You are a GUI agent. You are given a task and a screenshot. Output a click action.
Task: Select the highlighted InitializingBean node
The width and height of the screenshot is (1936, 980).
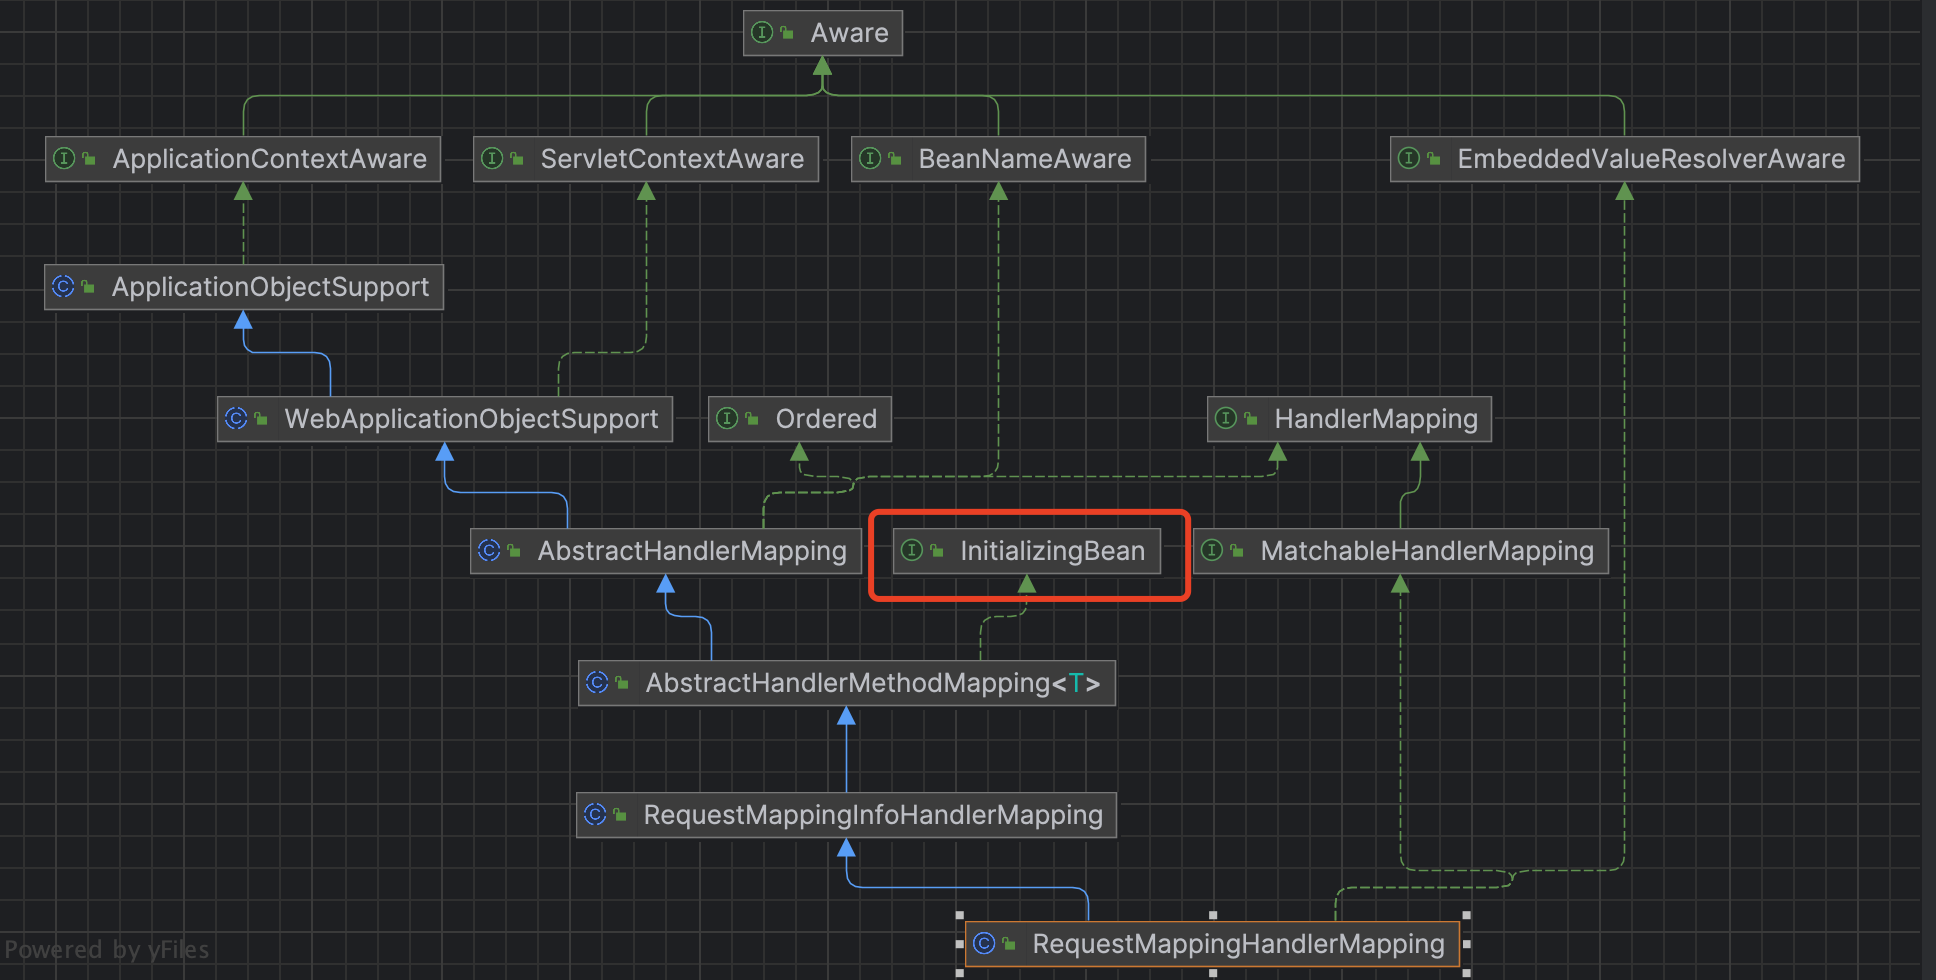coord(1051,551)
